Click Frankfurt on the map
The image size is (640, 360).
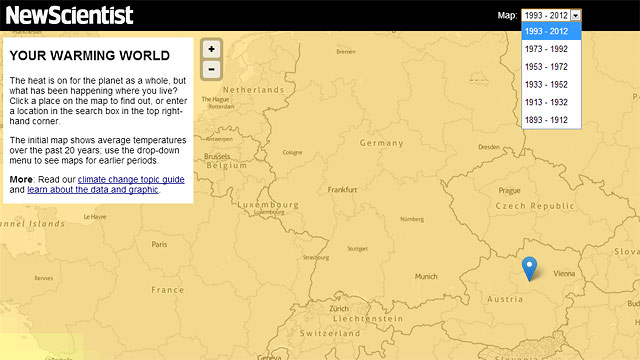[342, 190]
